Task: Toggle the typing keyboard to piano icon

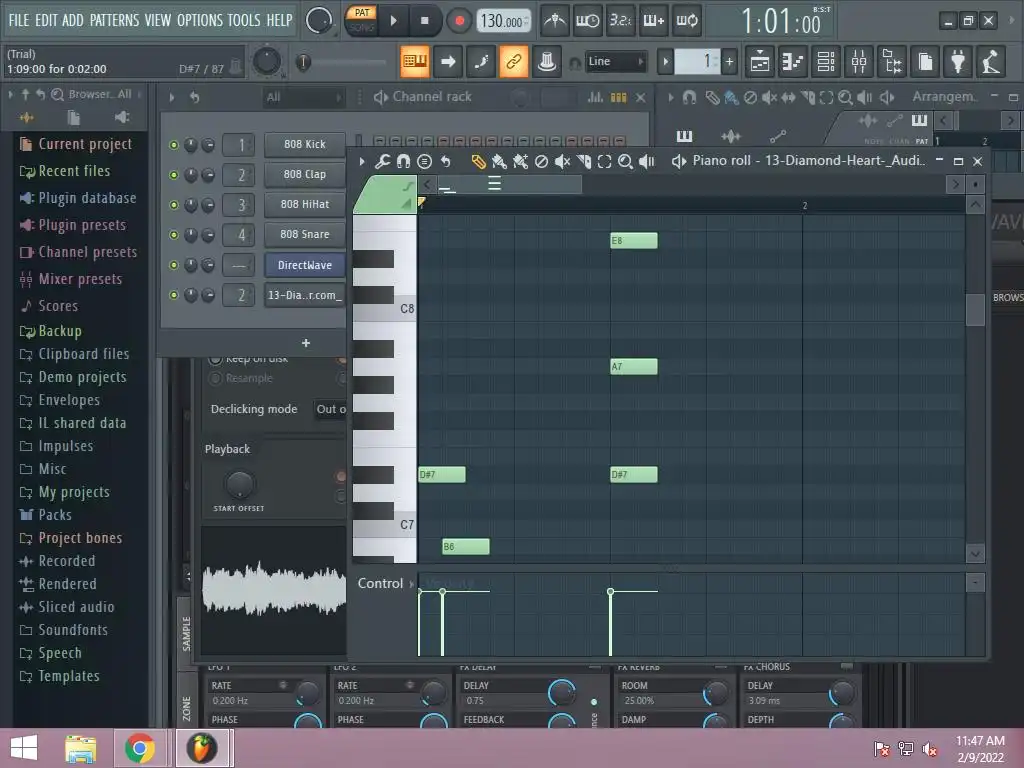Action: coord(415,61)
